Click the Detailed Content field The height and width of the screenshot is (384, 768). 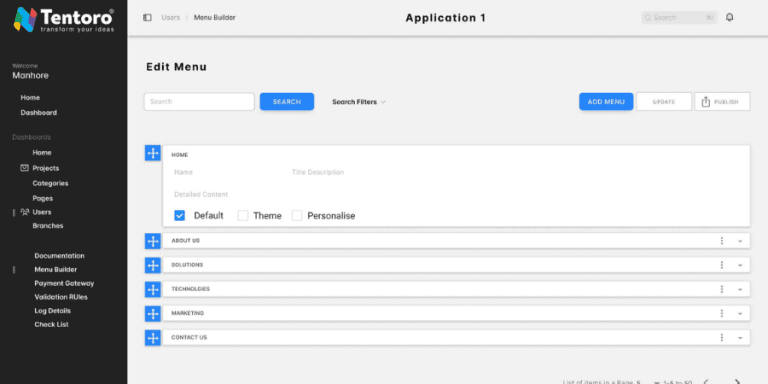point(201,194)
